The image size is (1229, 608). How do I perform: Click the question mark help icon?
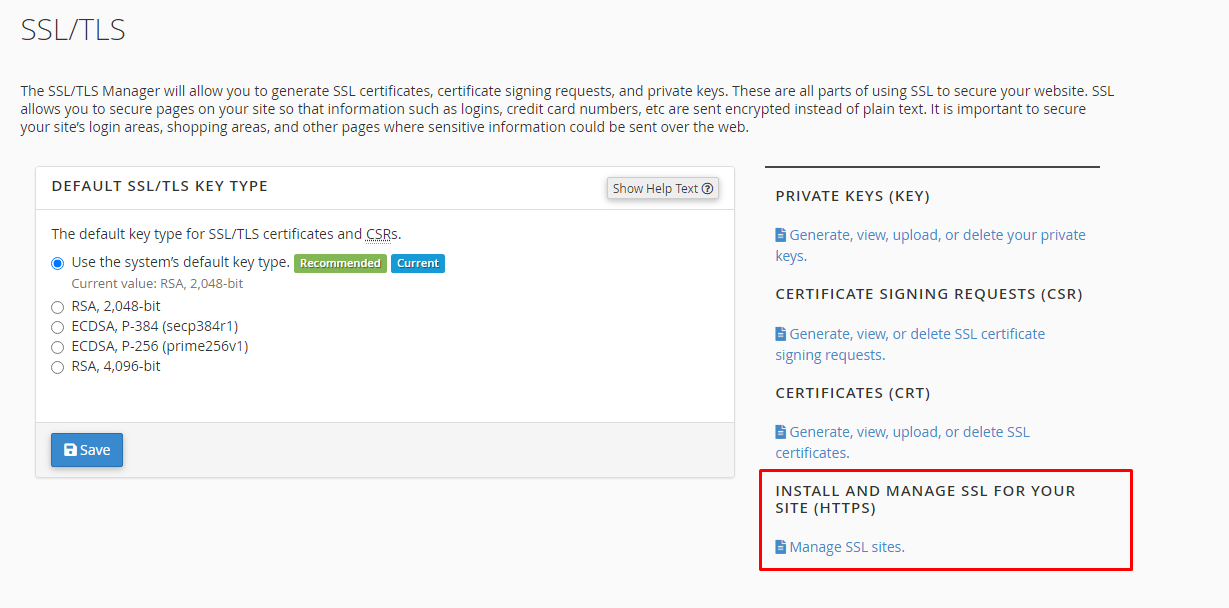707,188
